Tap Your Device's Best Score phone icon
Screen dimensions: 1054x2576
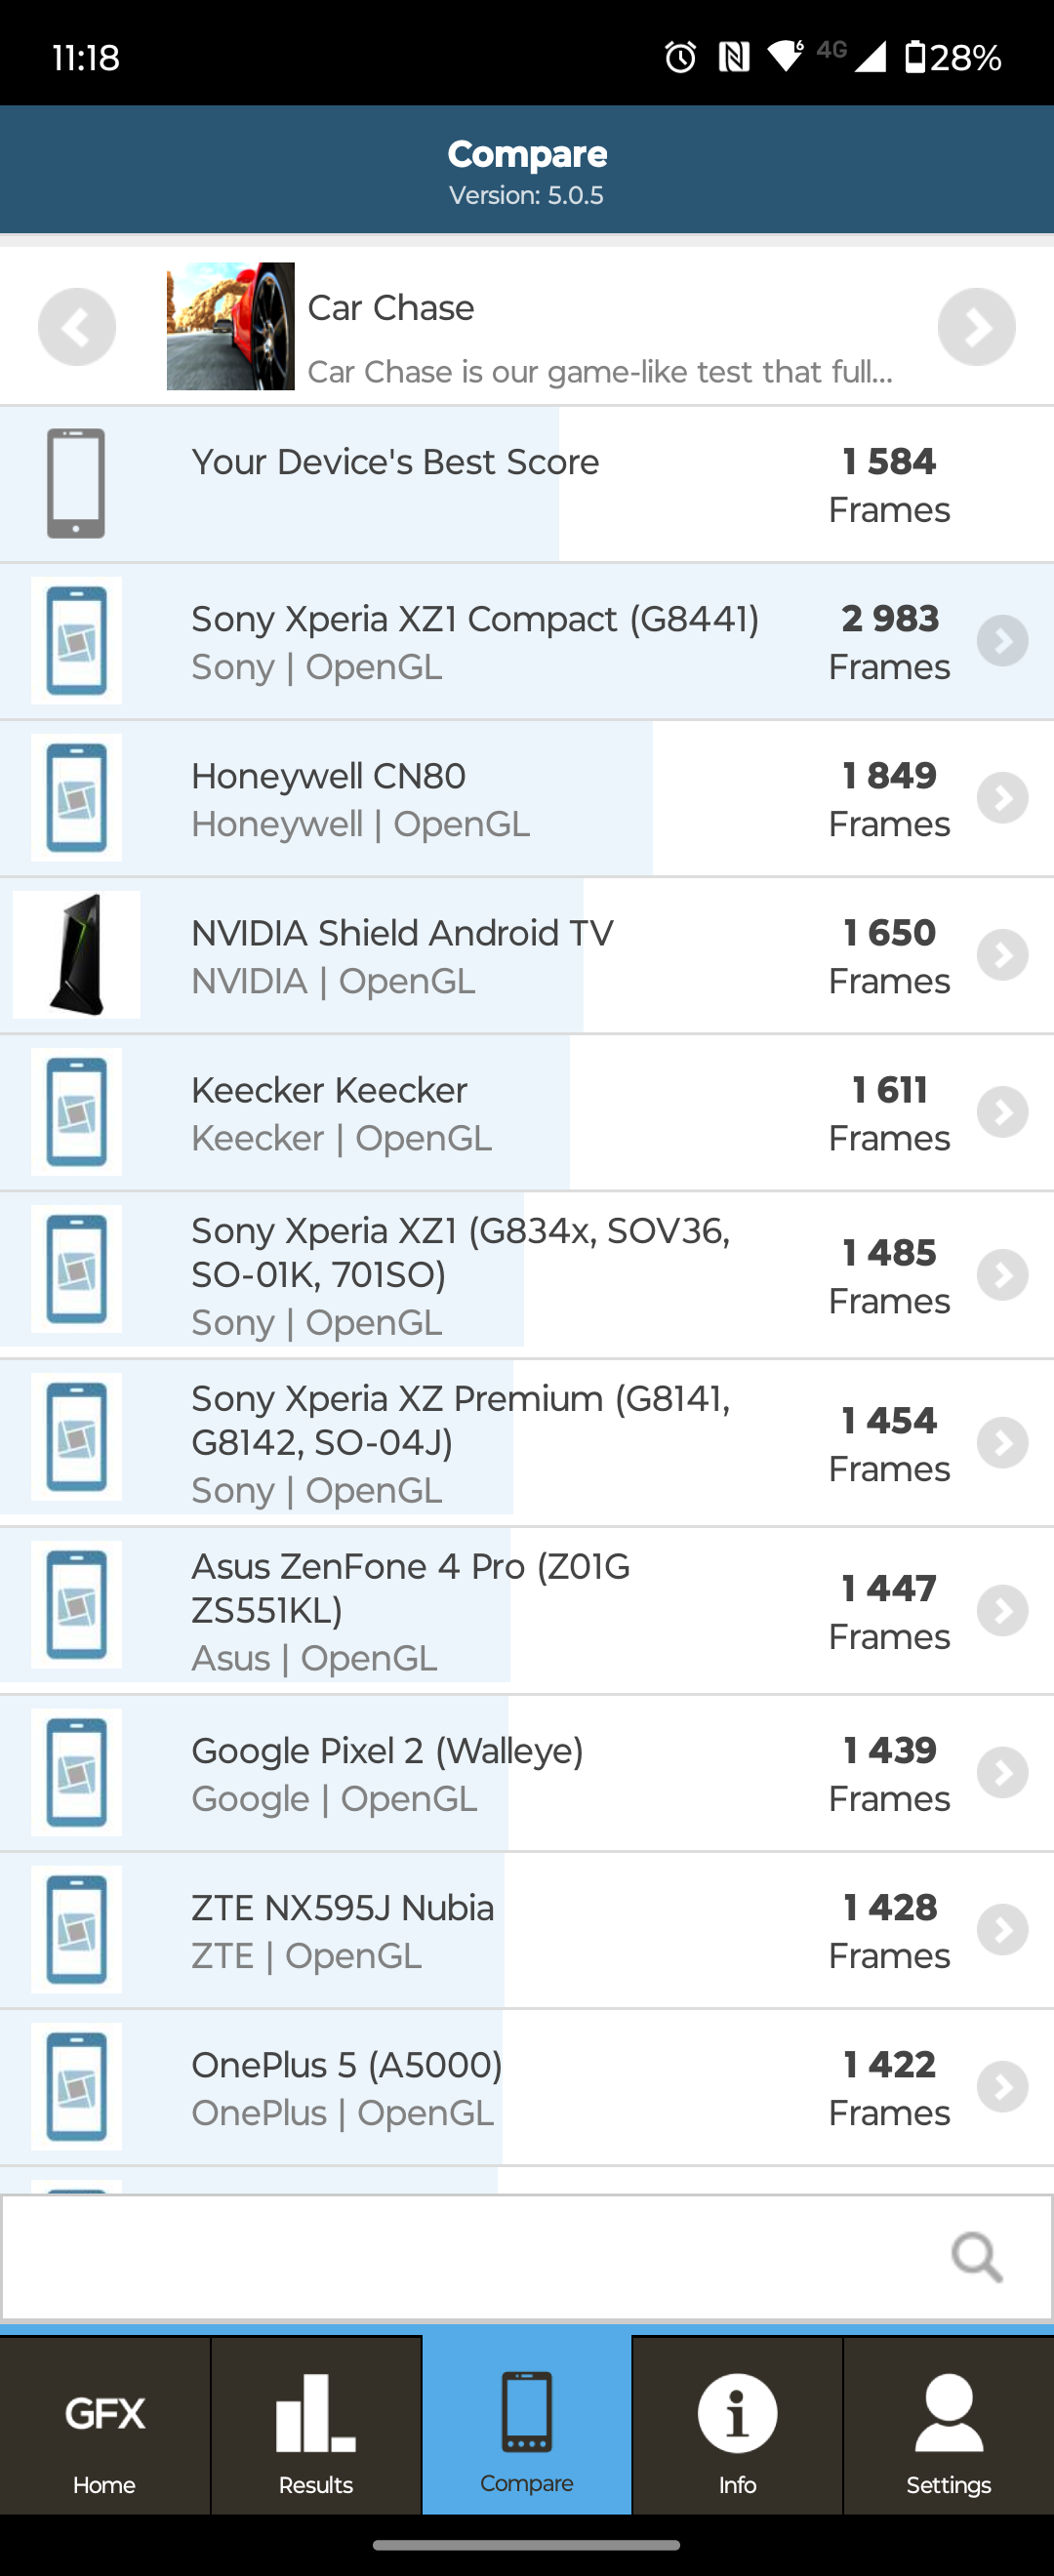[77, 484]
